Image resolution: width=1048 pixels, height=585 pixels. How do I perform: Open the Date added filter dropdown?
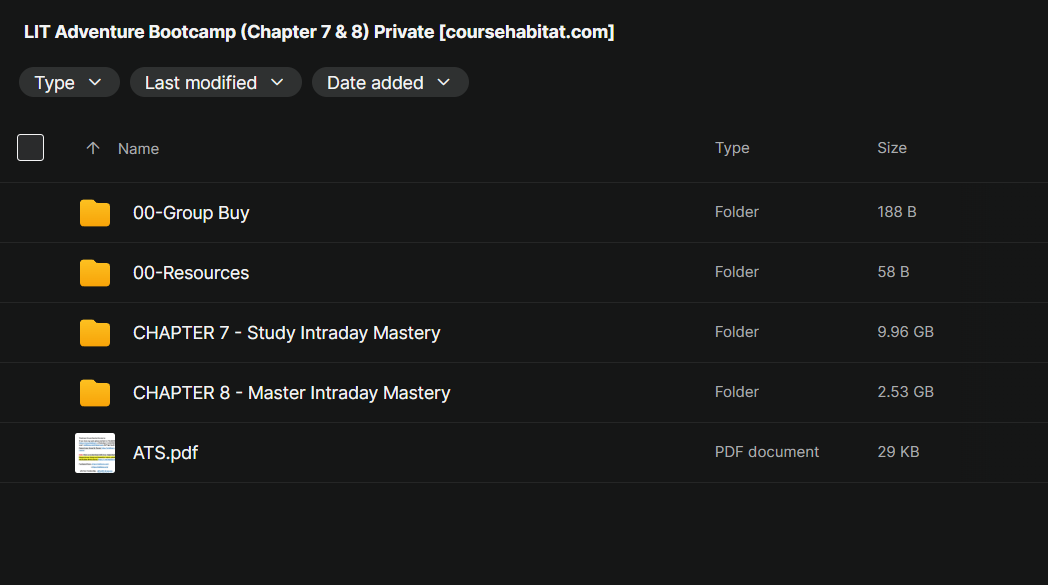coord(390,83)
